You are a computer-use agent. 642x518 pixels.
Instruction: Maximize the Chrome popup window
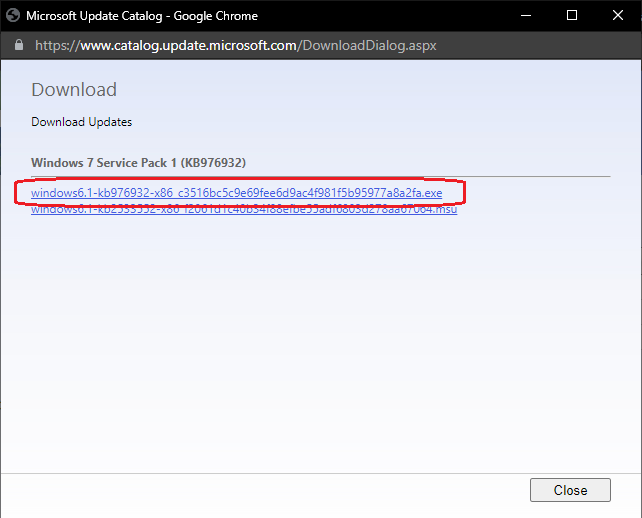click(571, 16)
